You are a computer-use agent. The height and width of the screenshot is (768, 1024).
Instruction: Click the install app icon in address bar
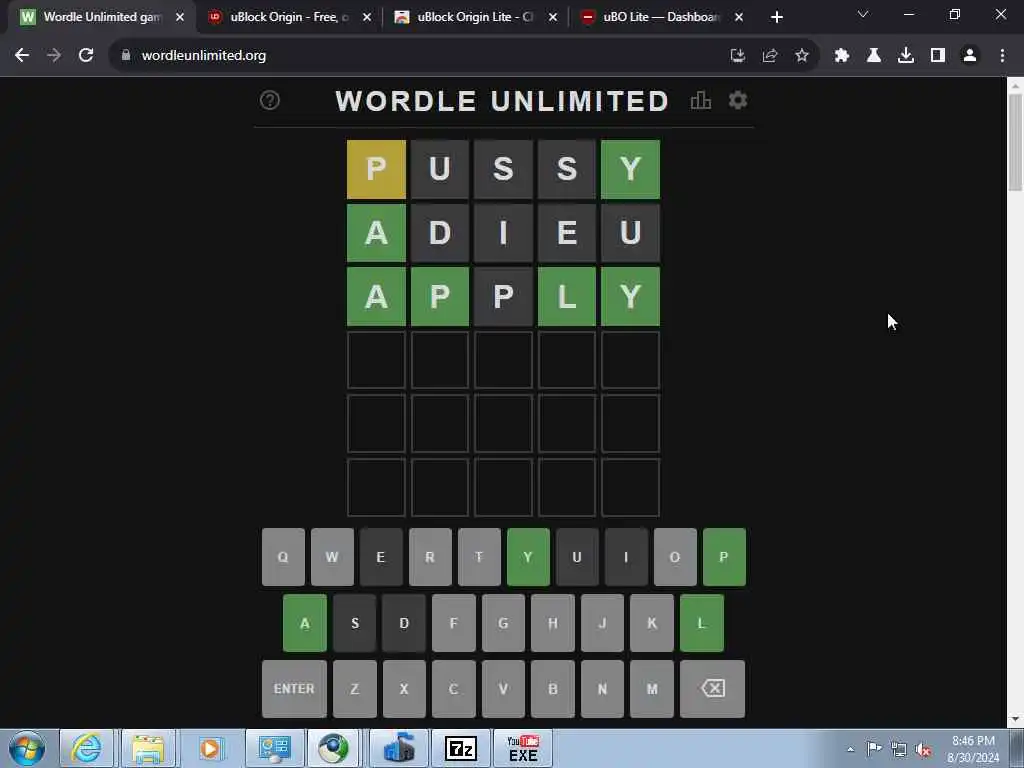(x=738, y=56)
